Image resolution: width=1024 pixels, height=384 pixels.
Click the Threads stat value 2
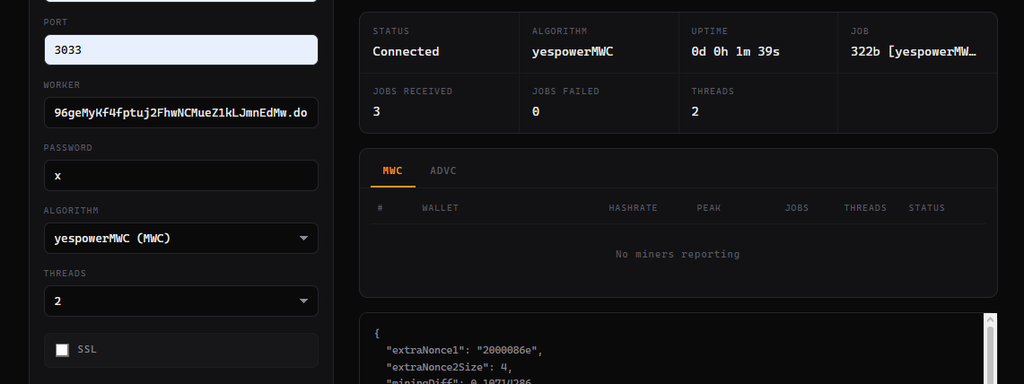[695, 112]
